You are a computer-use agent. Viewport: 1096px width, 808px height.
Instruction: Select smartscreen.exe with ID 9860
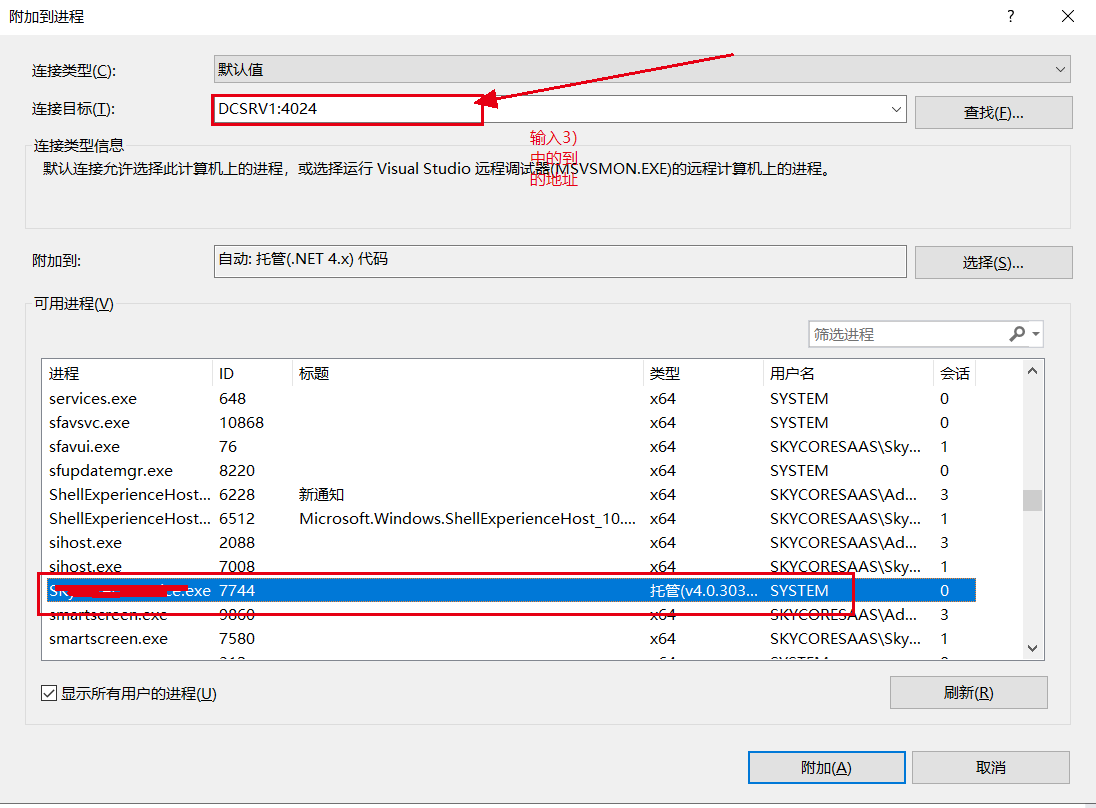tap(509, 614)
